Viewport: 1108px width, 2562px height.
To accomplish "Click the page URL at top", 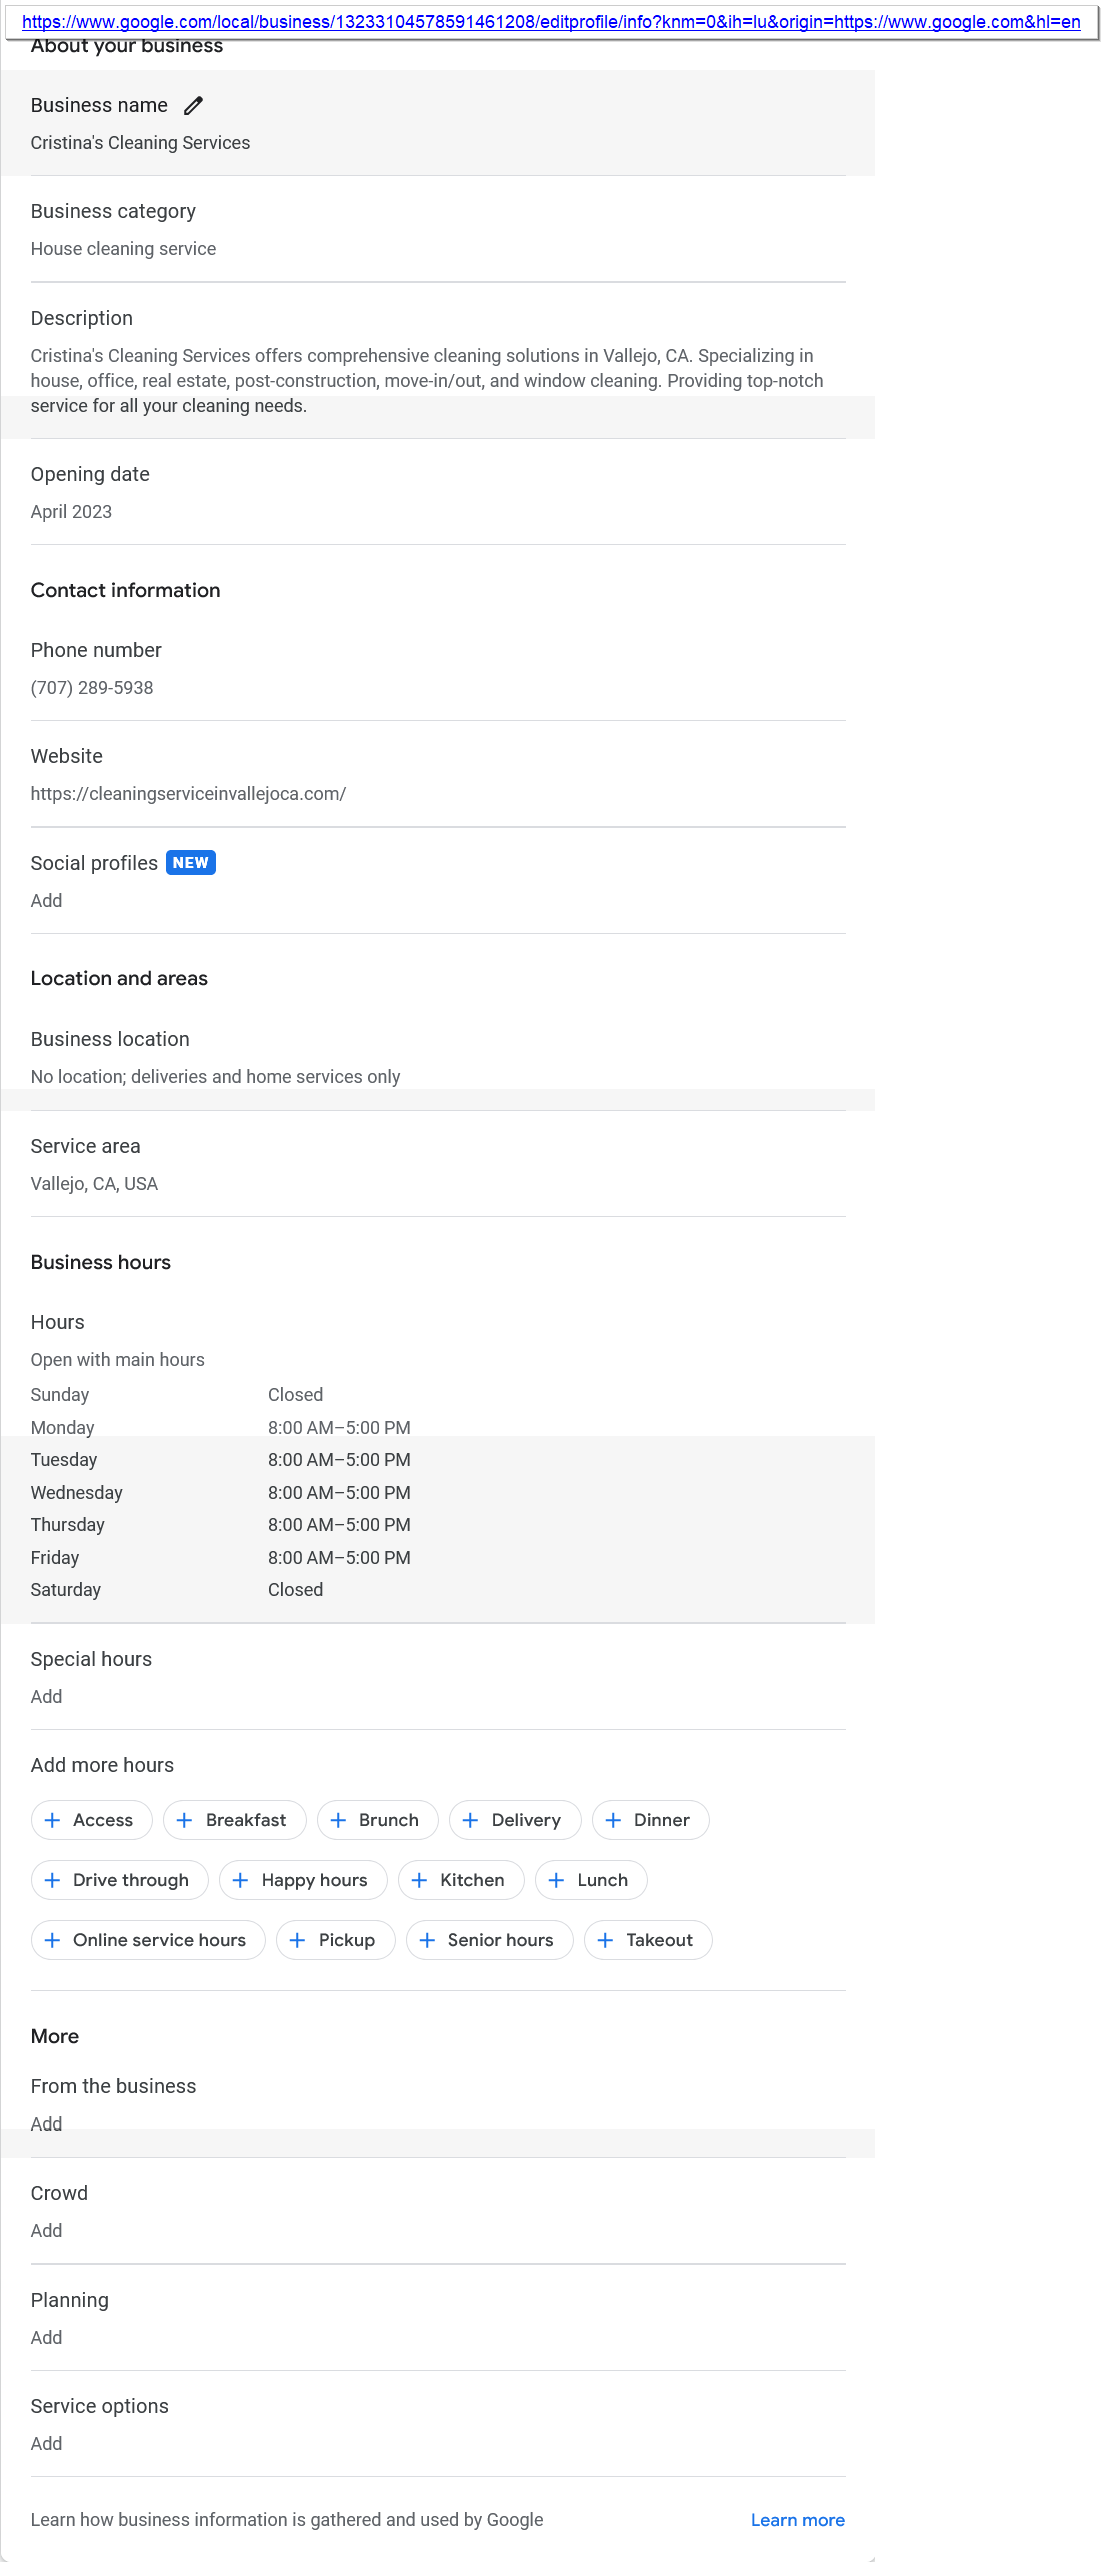I will coord(551,22).
